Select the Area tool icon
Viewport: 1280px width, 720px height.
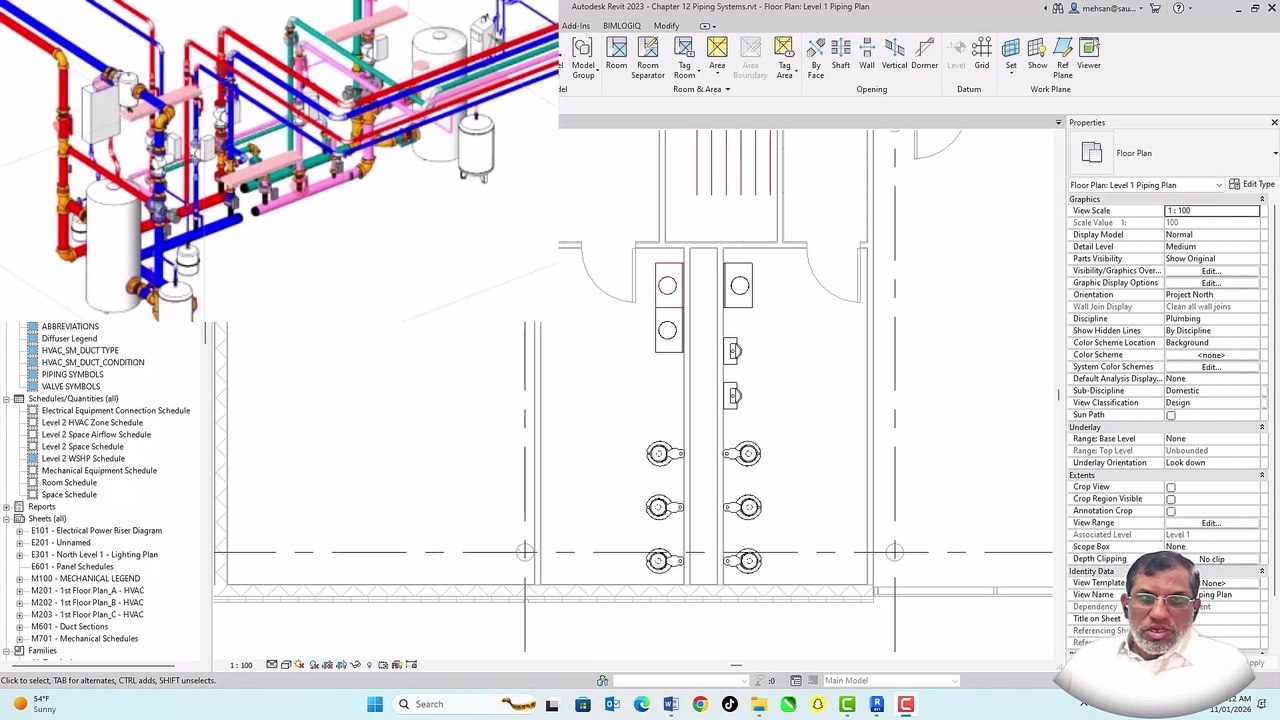coord(717,48)
